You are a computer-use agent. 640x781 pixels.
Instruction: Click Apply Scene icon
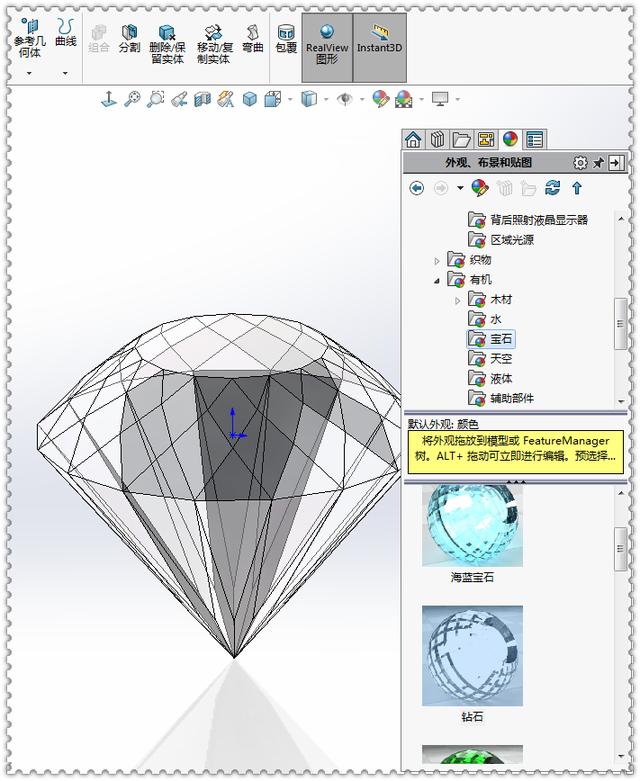(x=404, y=99)
